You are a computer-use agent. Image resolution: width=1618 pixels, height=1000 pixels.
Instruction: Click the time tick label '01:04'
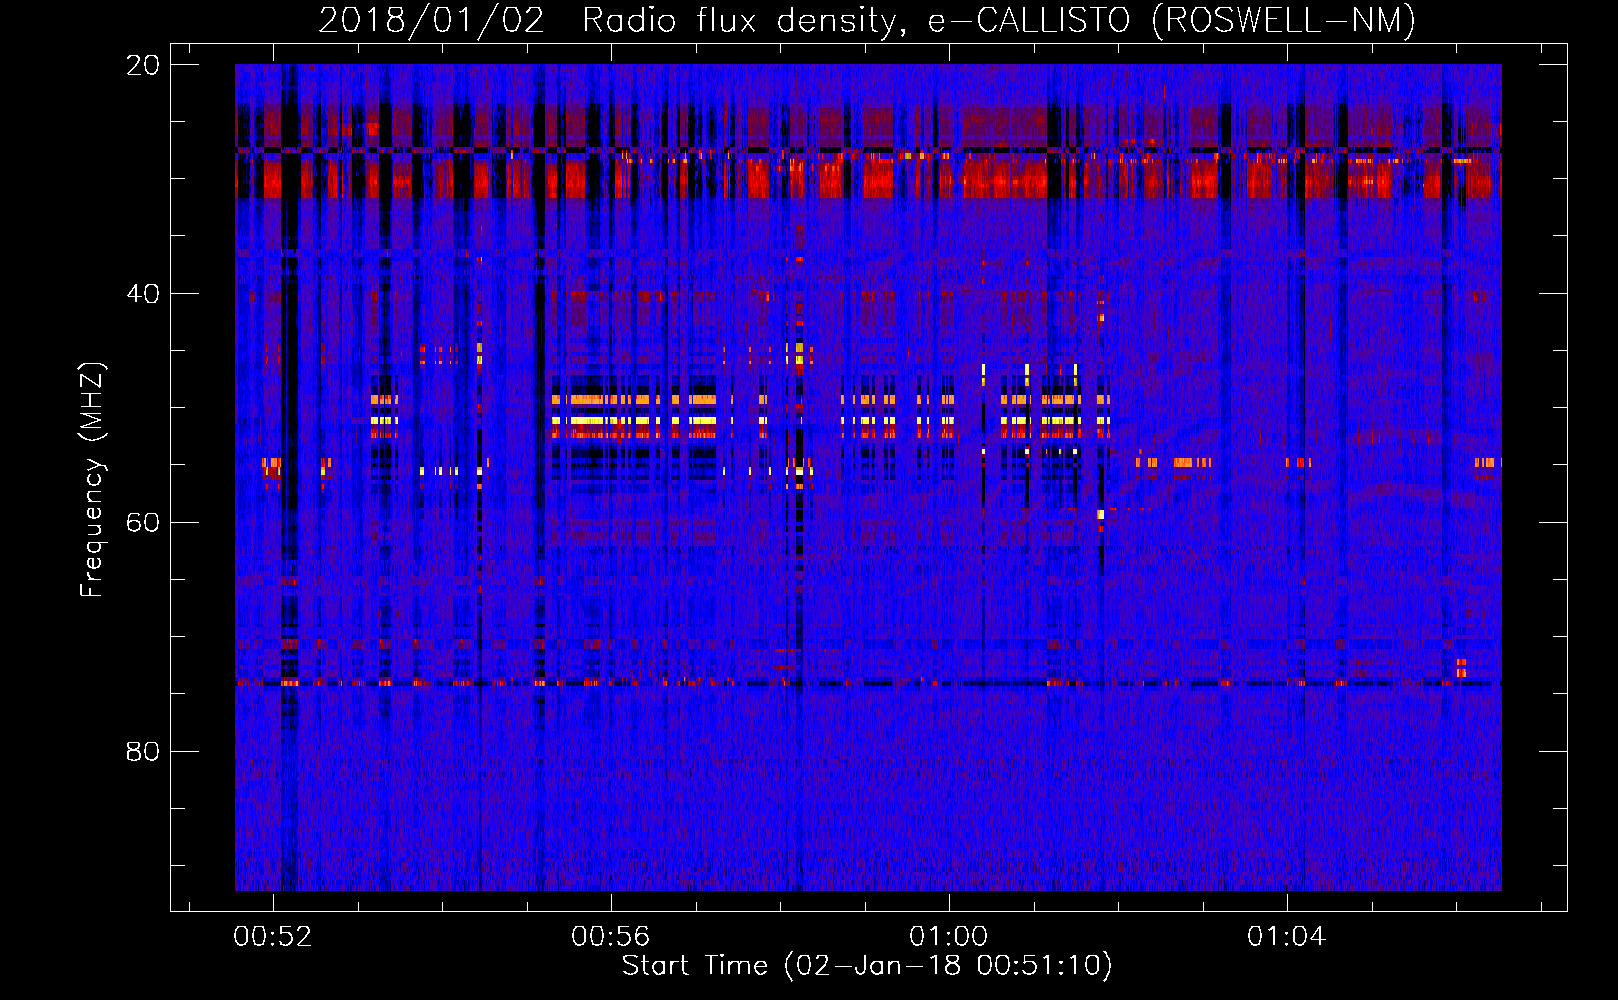(1286, 936)
